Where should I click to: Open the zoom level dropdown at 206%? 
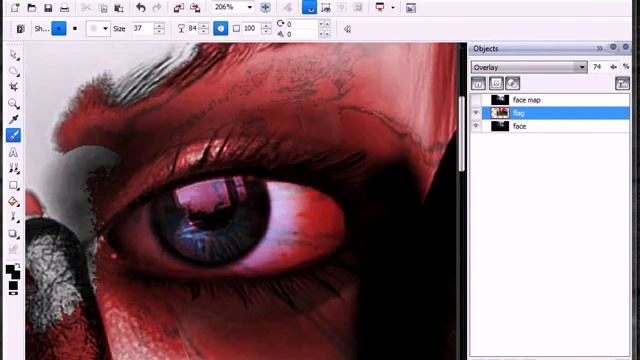coord(249,7)
